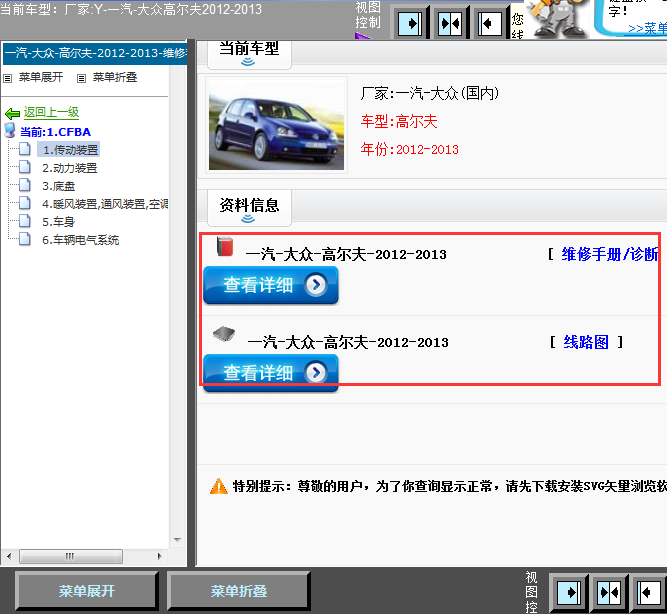Click the computer icon beside 当前:1.CFBA
This screenshot has height=614, width=667.
10,131
